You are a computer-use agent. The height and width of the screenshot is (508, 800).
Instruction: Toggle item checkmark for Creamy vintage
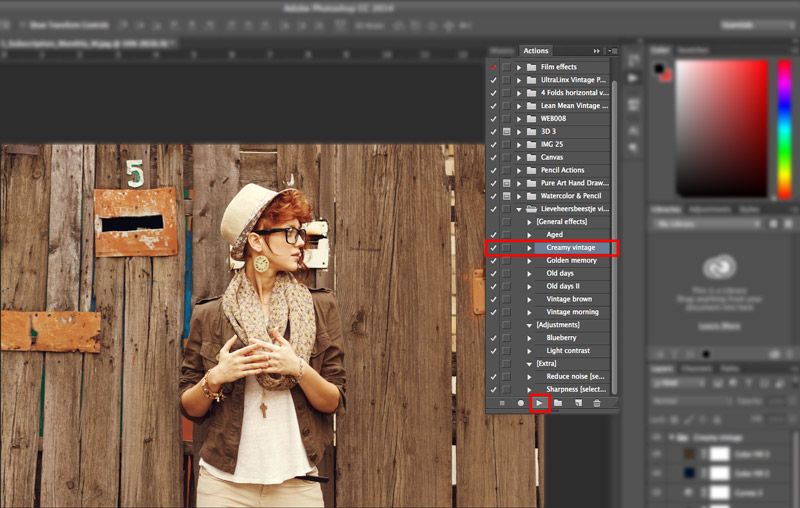click(x=493, y=248)
